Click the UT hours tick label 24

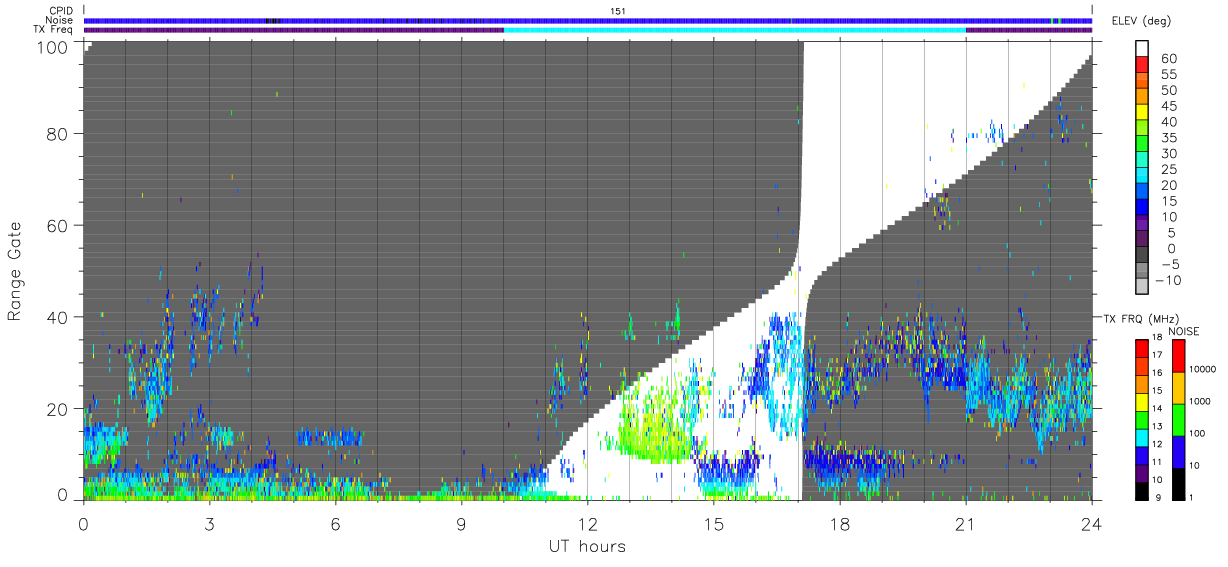click(1091, 523)
